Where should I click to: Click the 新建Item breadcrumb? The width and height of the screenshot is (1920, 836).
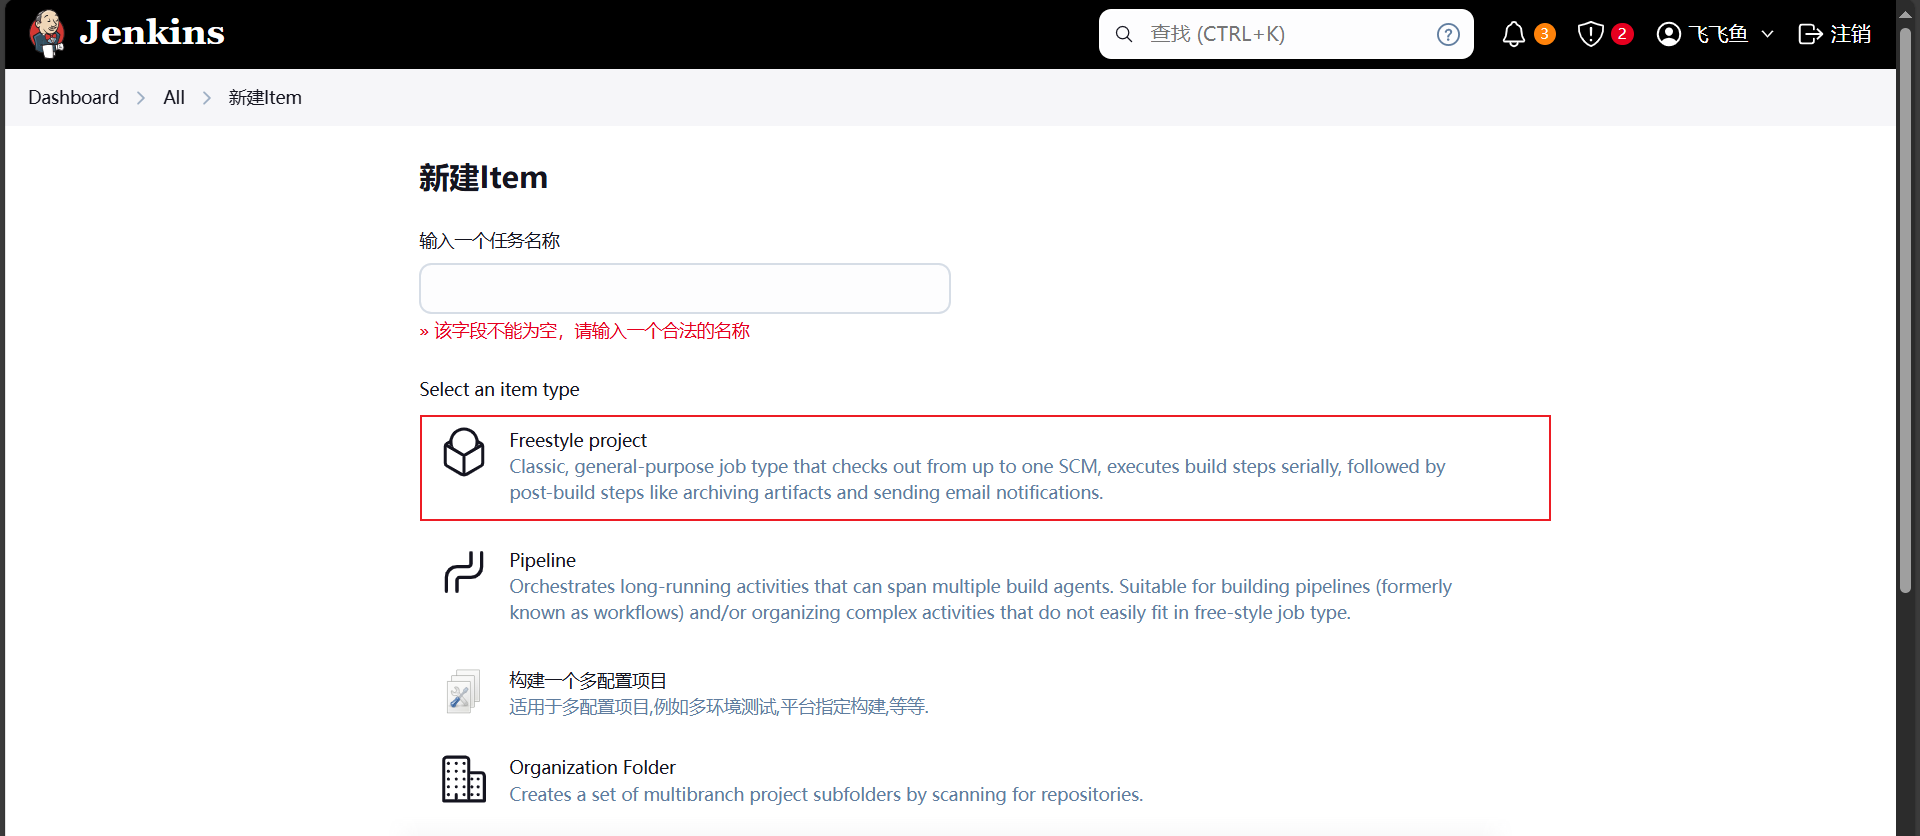click(x=265, y=97)
